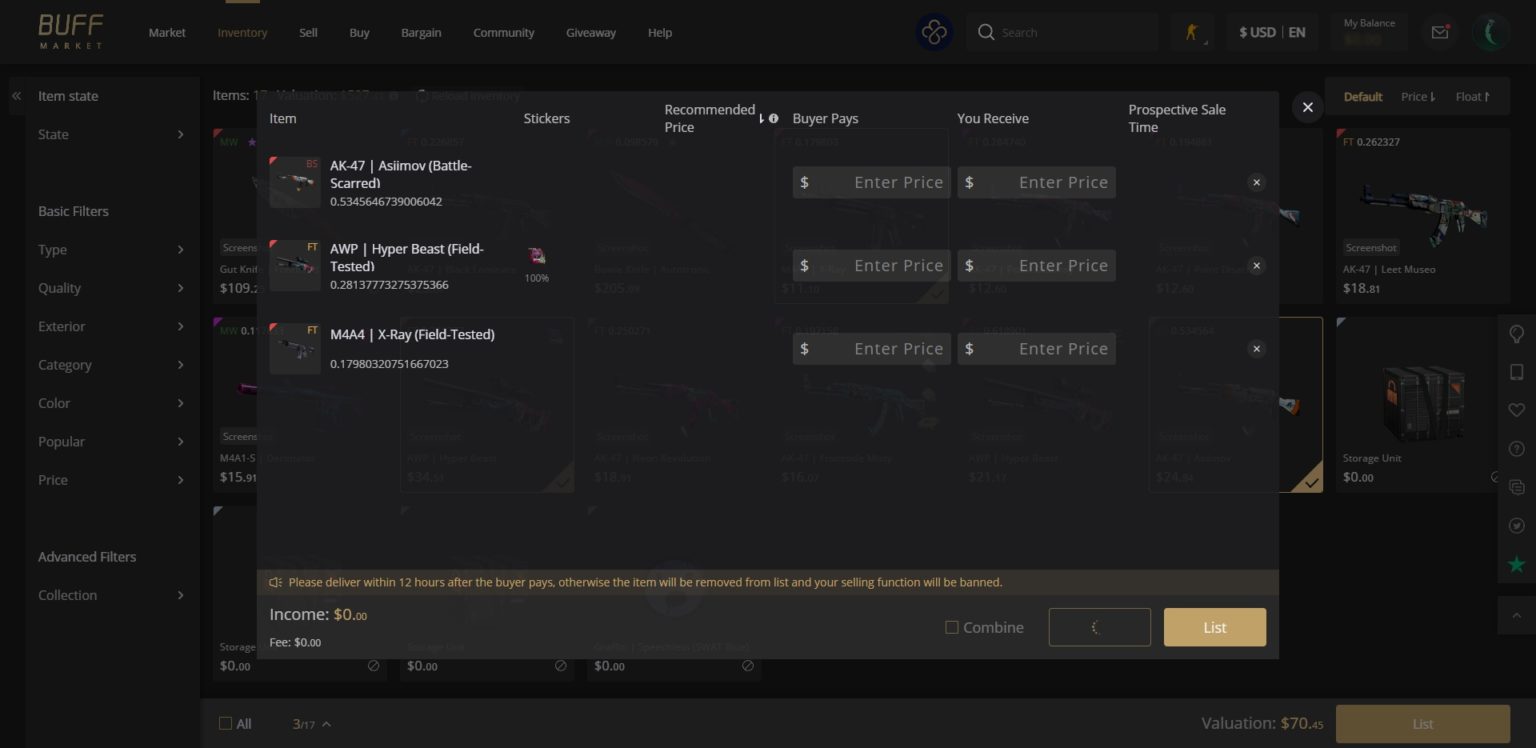
Task: Toggle the All items checkbox
Action: pos(225,723)
